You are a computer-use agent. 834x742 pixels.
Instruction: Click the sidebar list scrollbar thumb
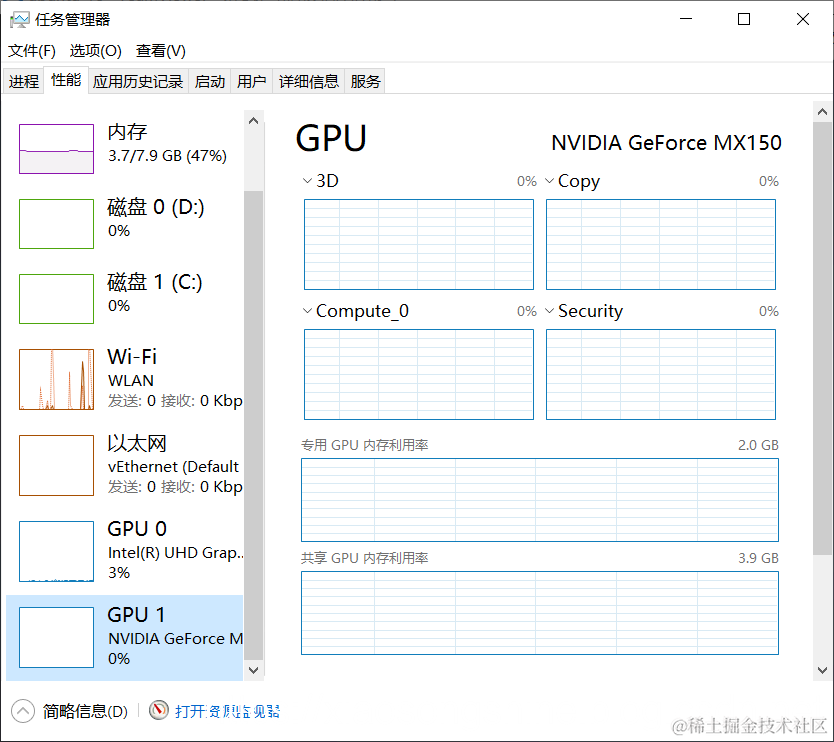[x=254, y=426]
